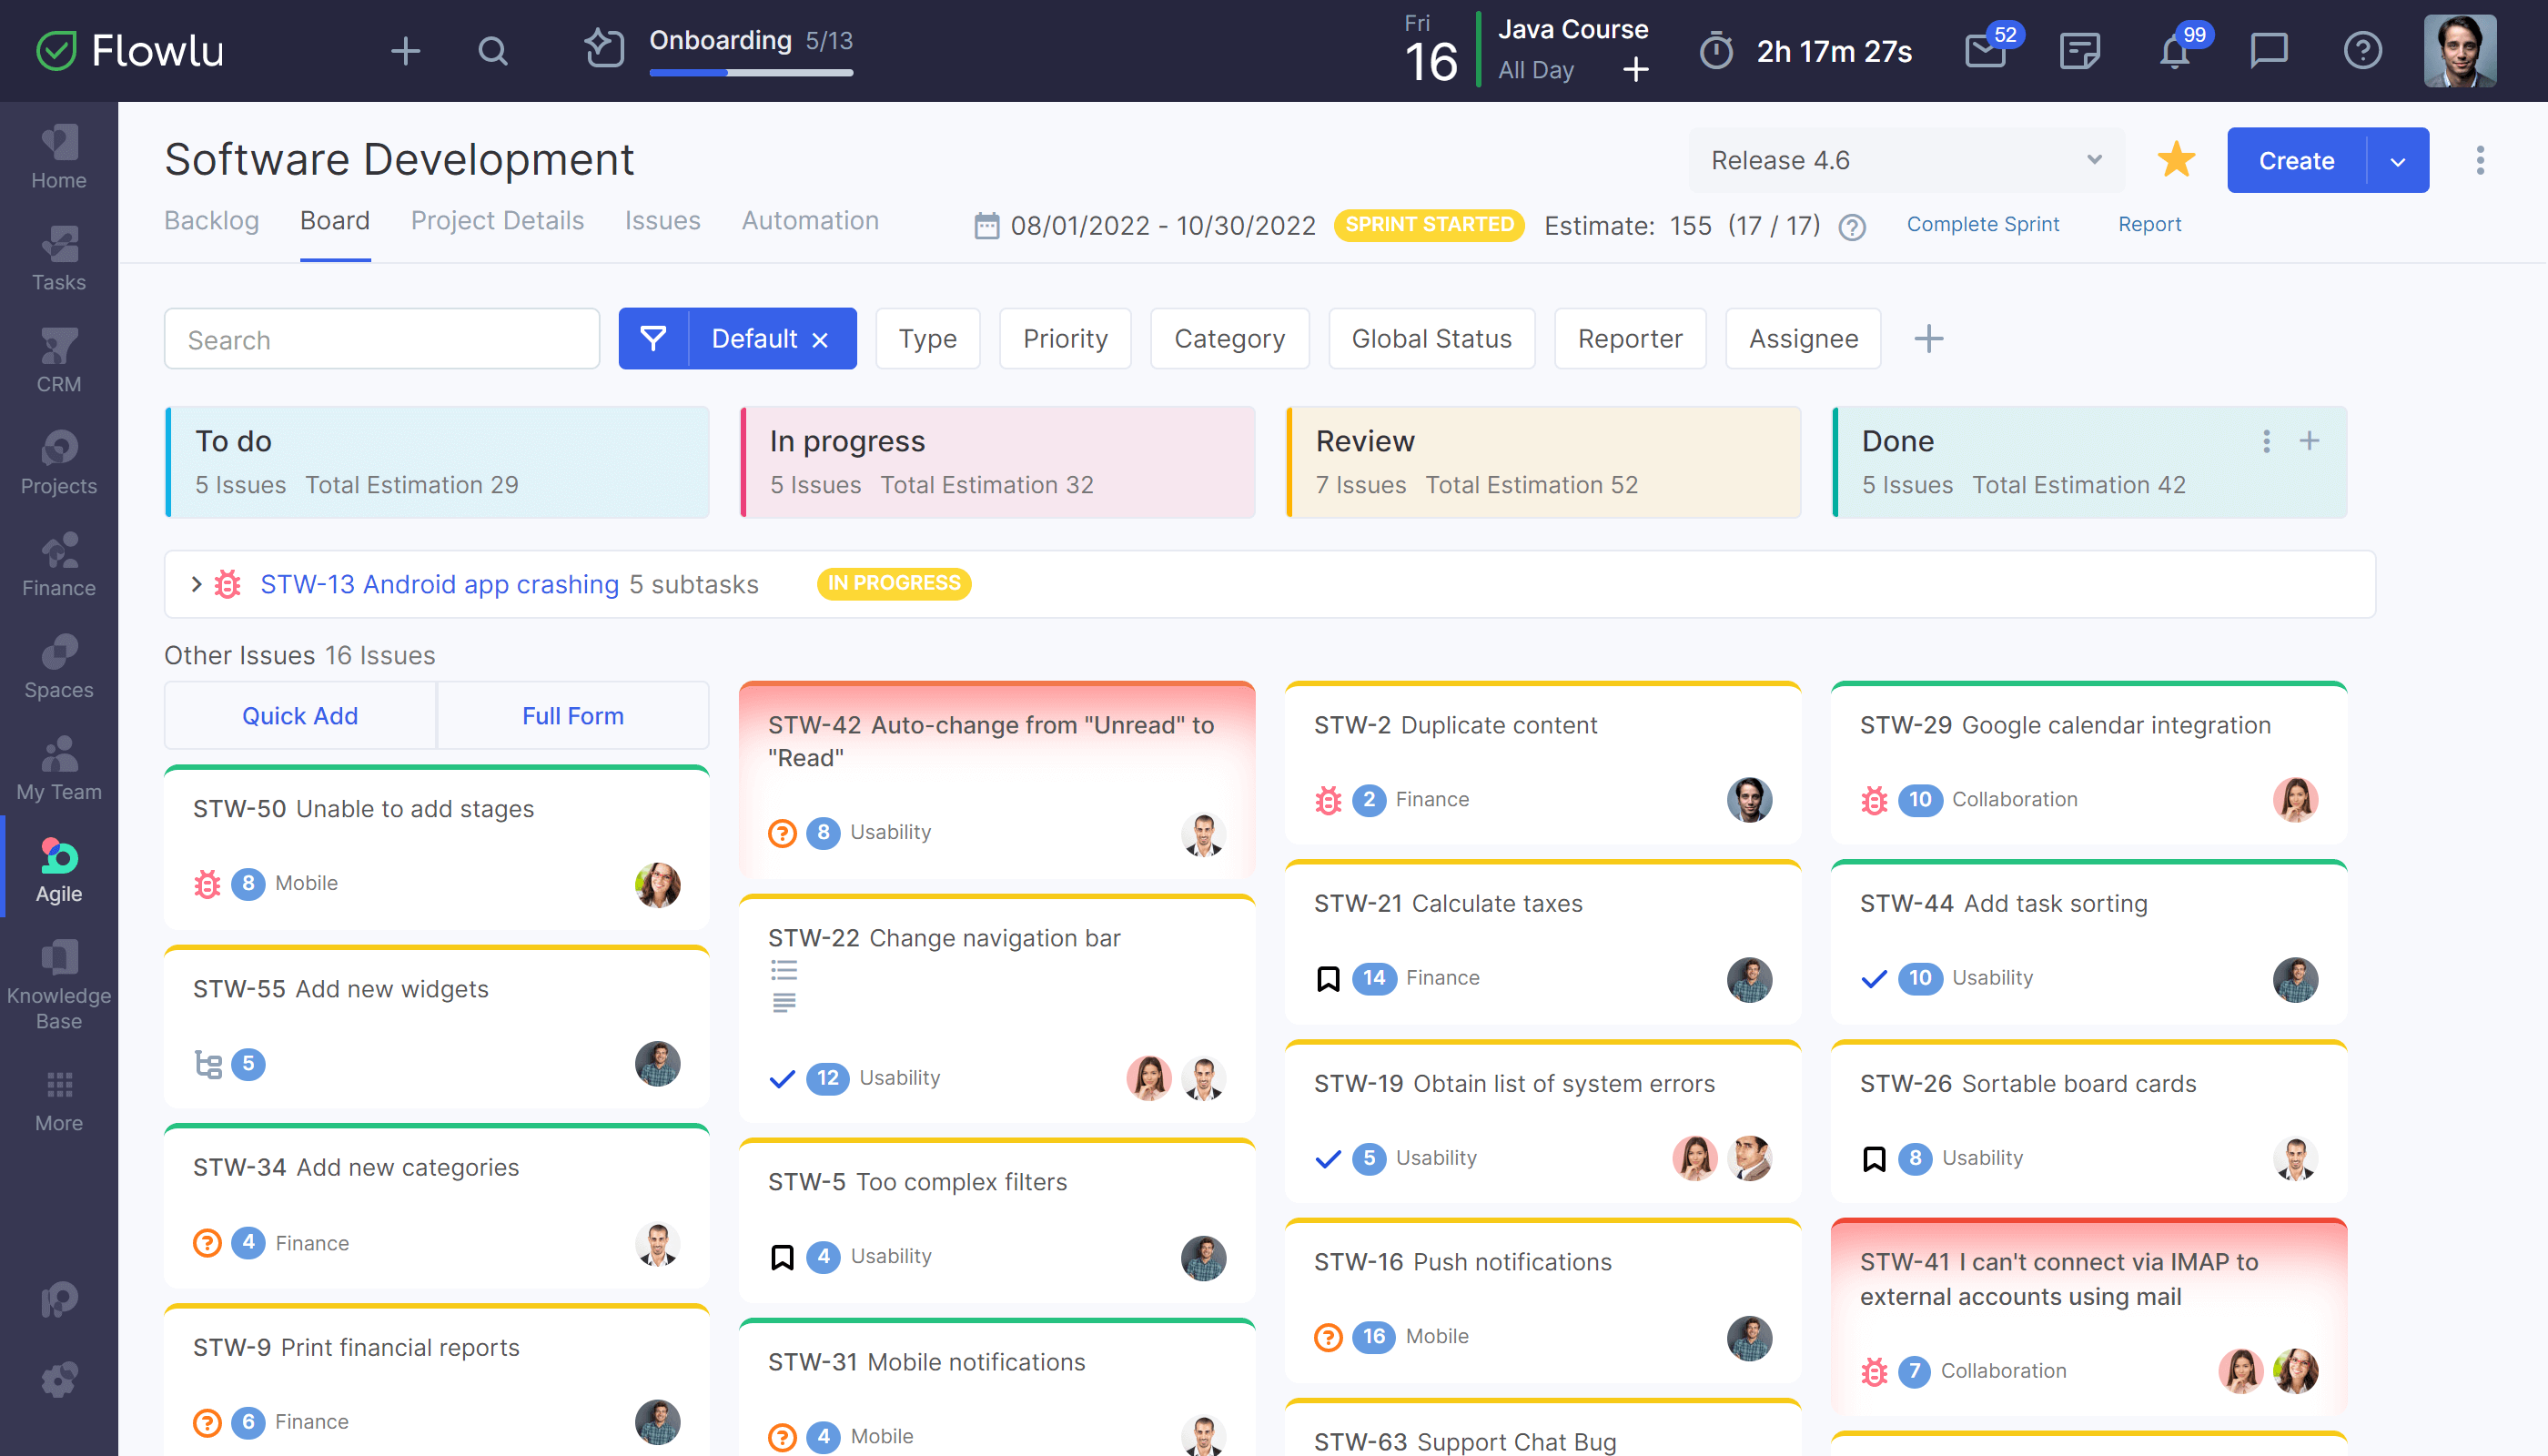
Task: Remove the Default filter with X
Action: pos(820,340)
